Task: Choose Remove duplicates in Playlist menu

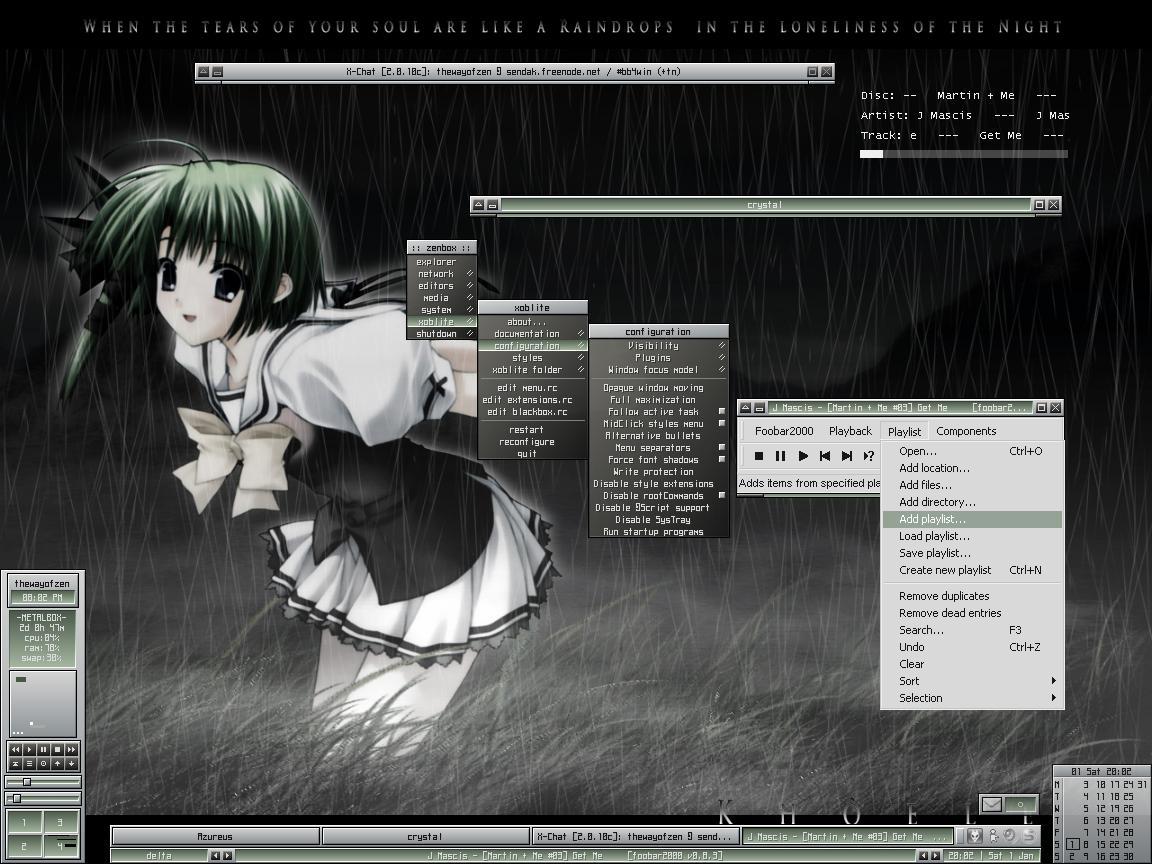Action: (972, 596)
